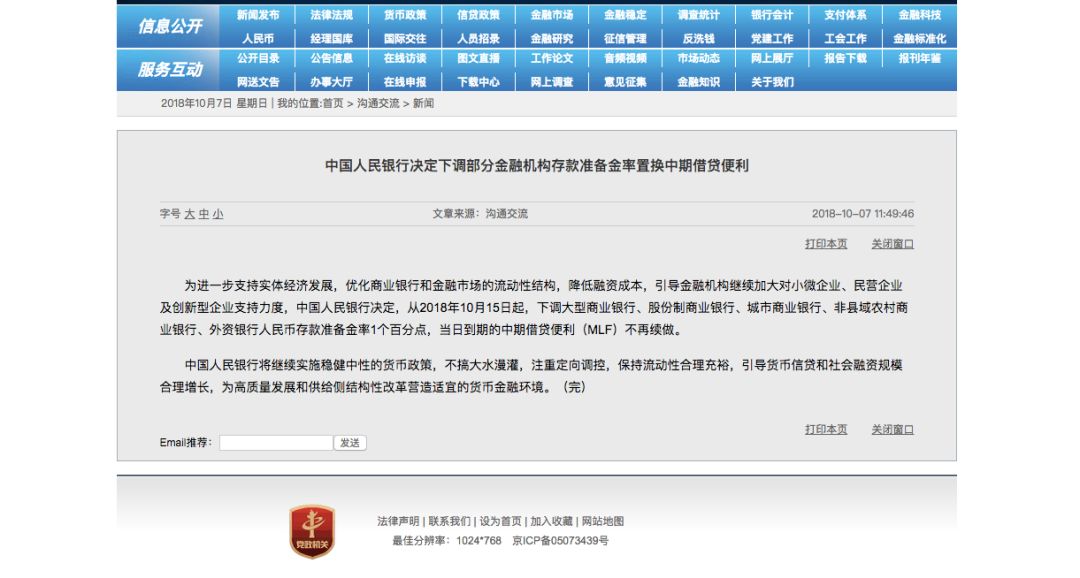Click 关闭窗口 below the article timestamp
Image resolution: width=1080 pixels, height=578 pixels.
tap(893, 244)
